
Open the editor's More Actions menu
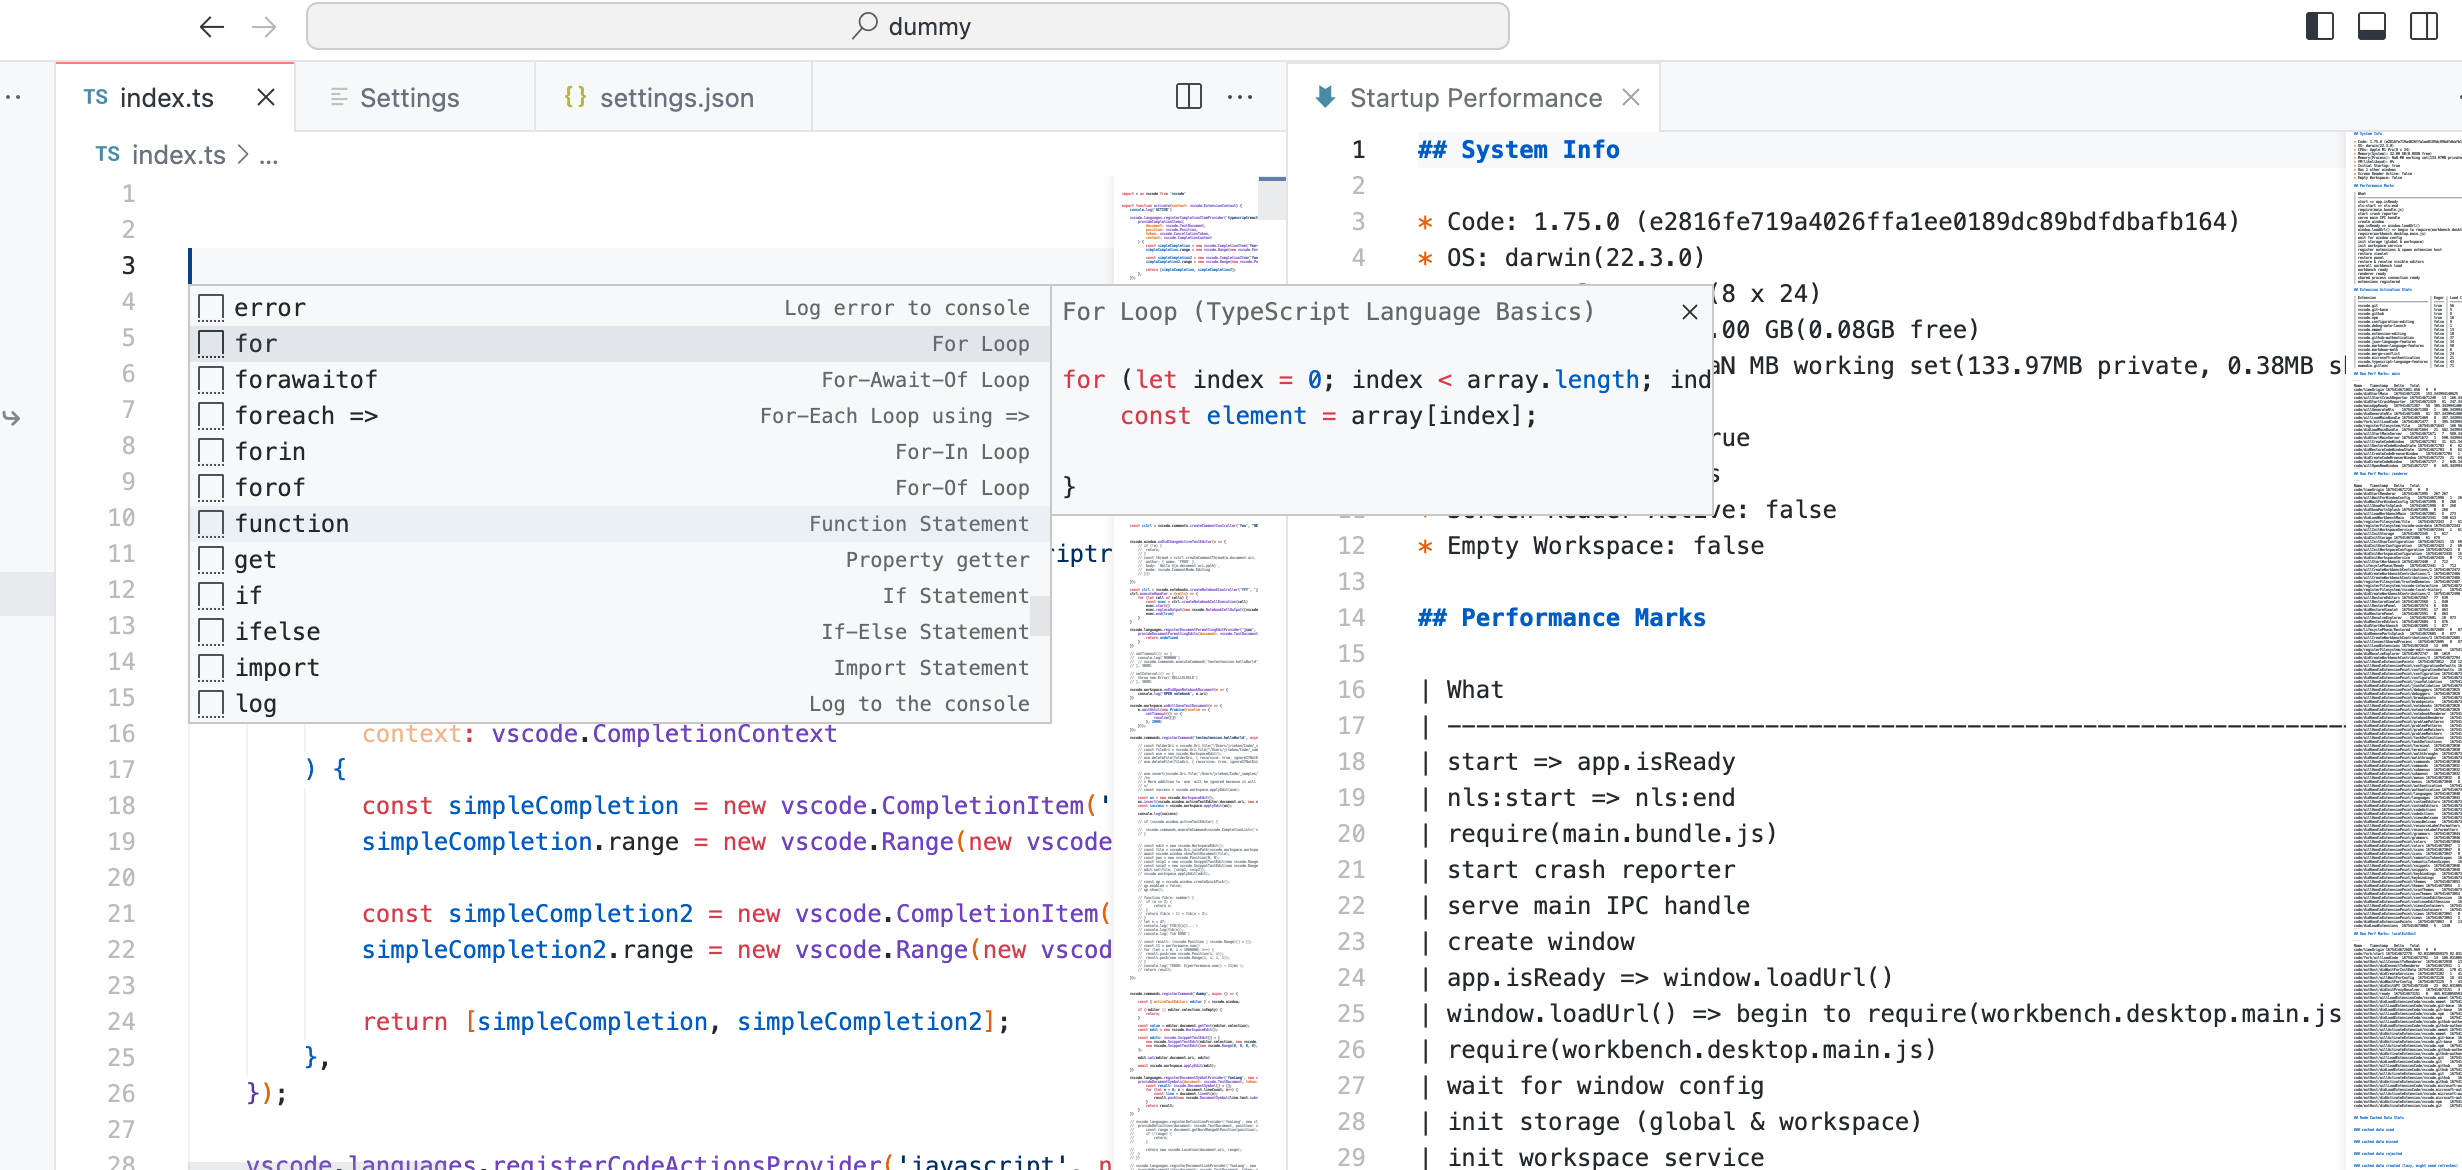tap(1241, 96)
